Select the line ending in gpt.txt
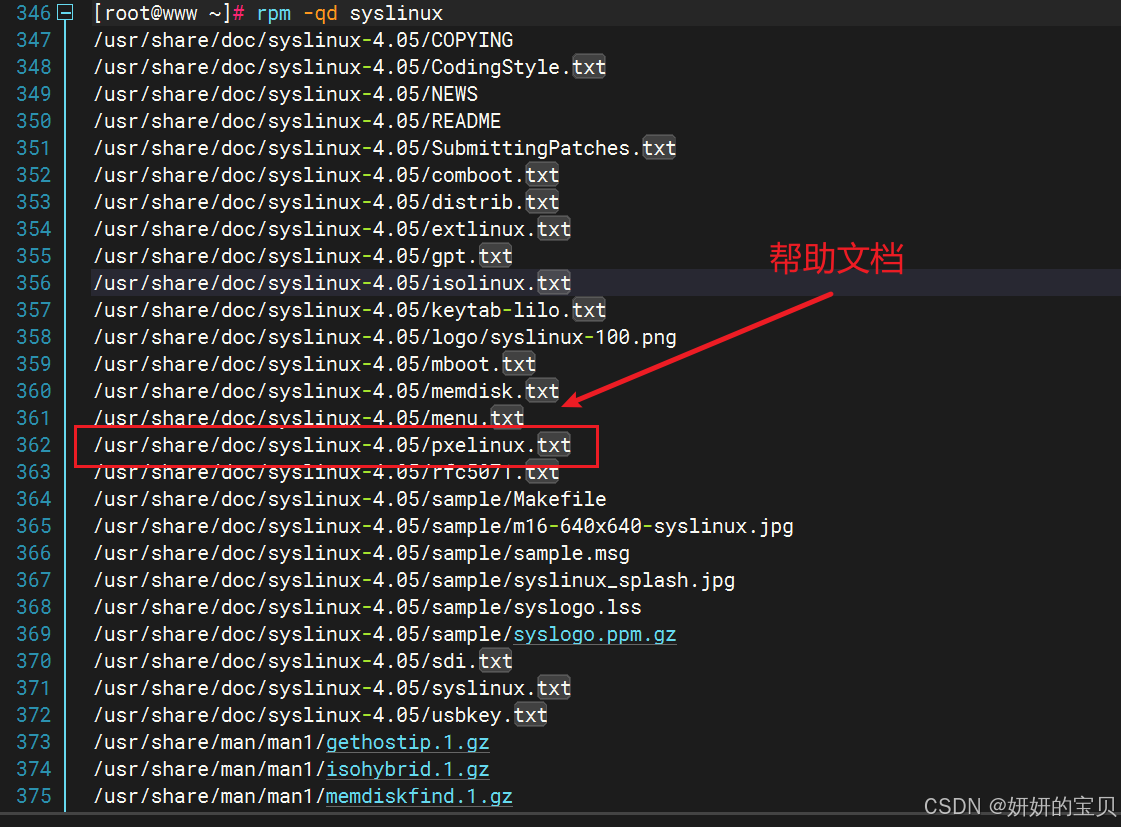The height and width of the screenshot is (827, 1121). pos(303,256)
